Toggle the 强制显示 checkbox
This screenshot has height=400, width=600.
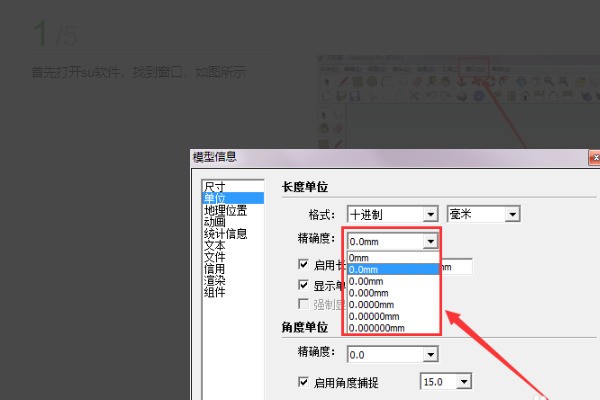point(303,304)
